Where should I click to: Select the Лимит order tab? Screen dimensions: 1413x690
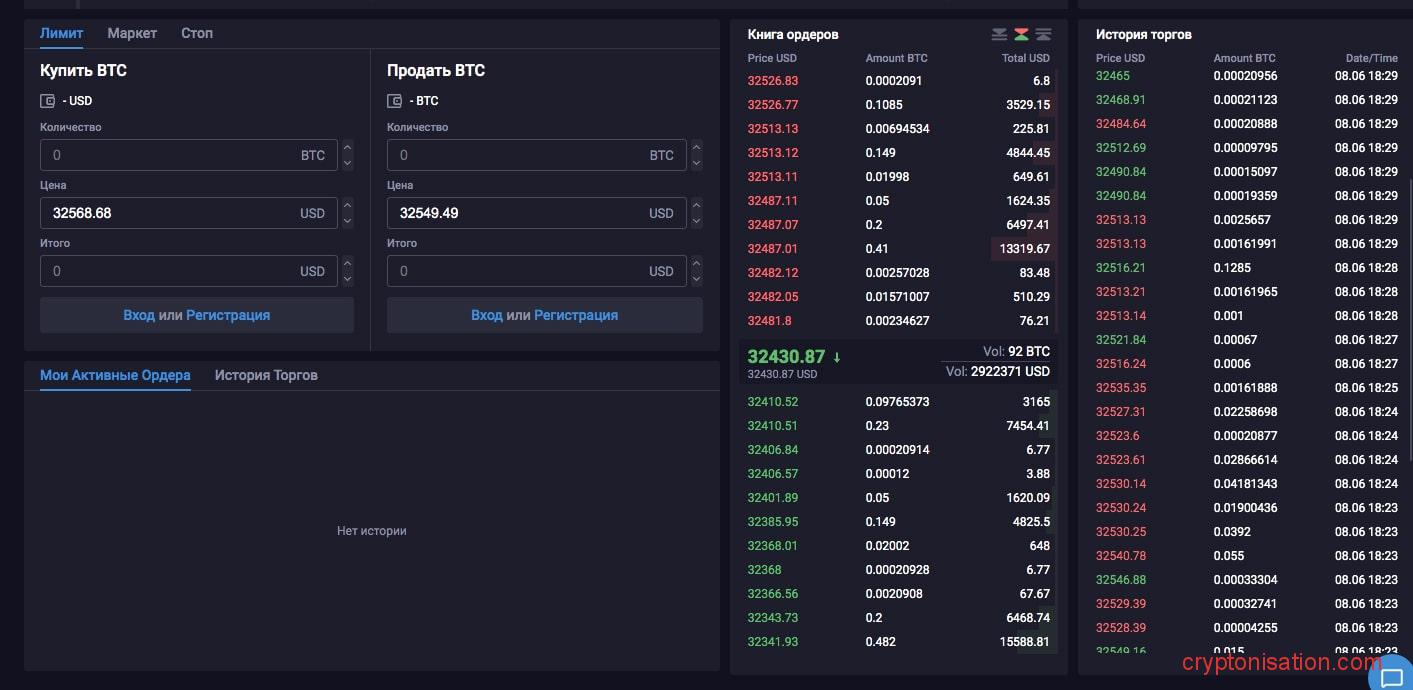pyautogui.click(x=61, y=33)
